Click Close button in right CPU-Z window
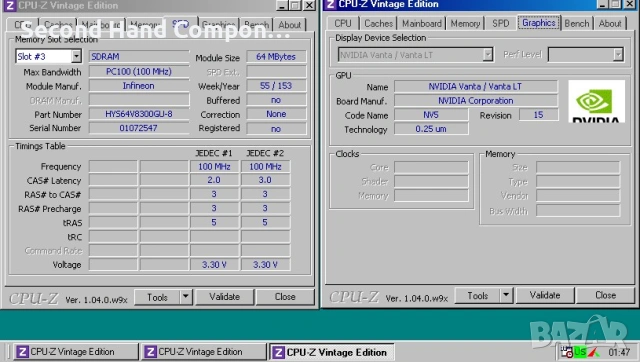Image resolution: width=640 pixels, height=362 pixels. click(x=605, y=295)
